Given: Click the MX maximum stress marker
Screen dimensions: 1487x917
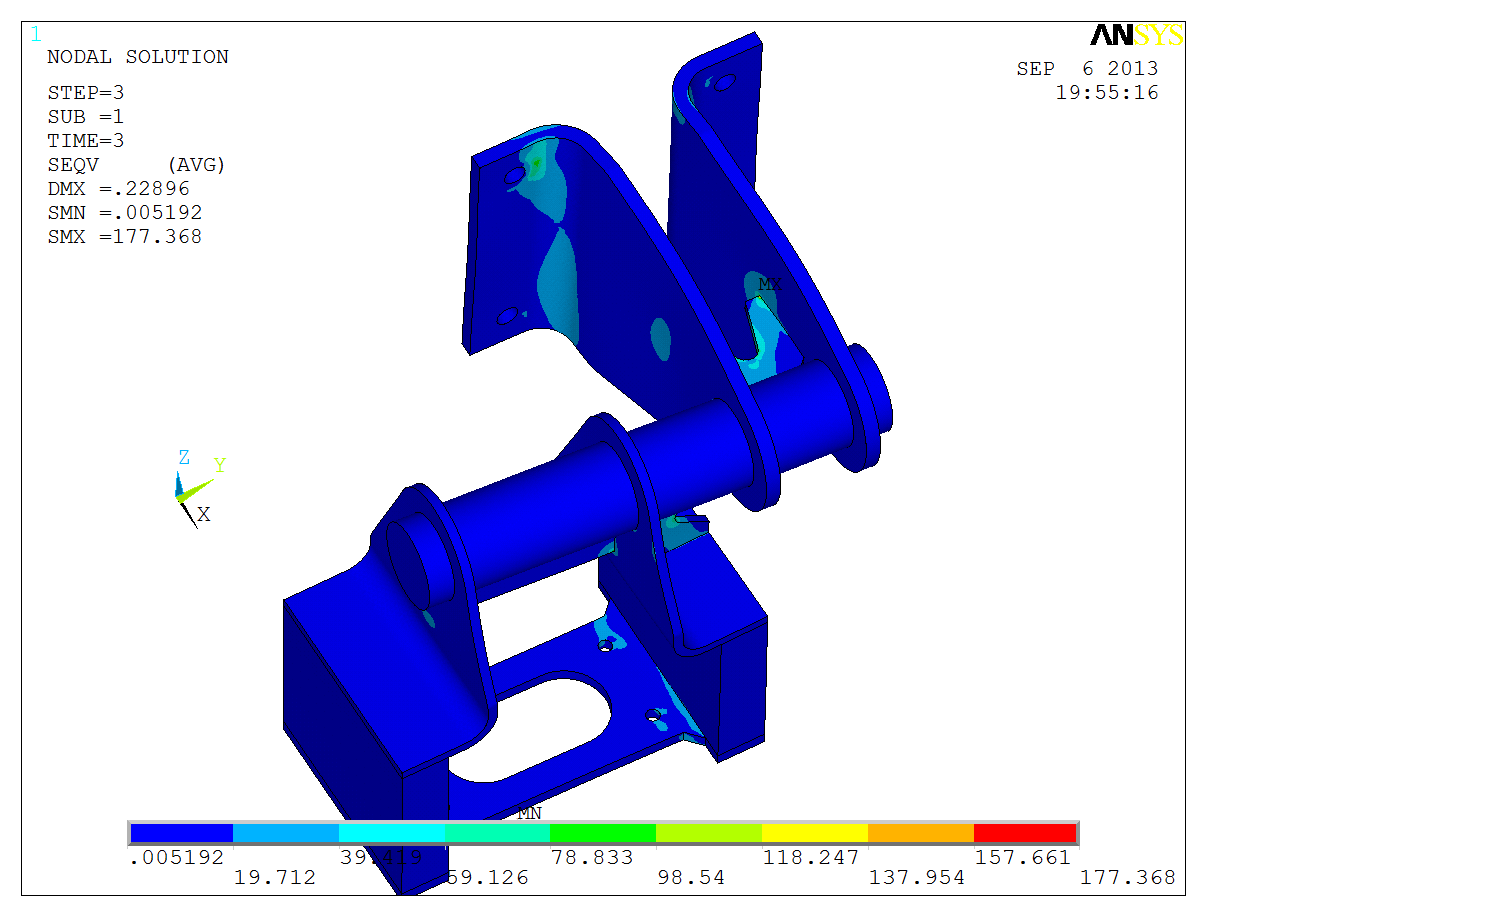Looking at the screenshot, I should [769, 284].
